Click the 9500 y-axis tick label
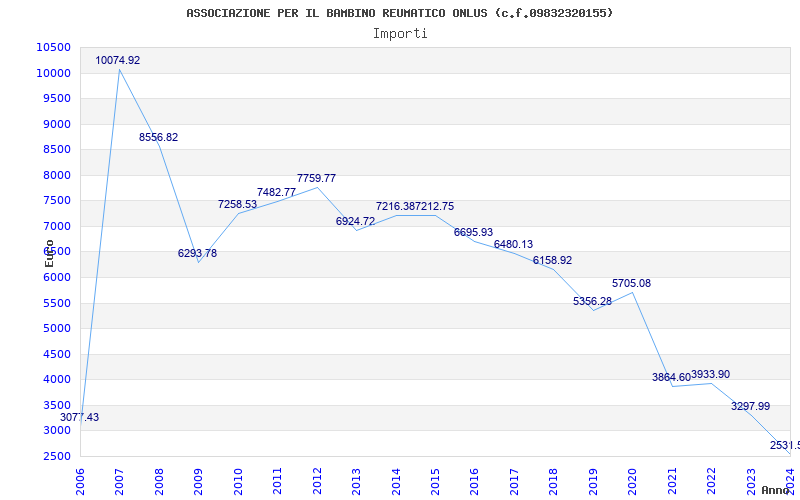 click(57, 98)
